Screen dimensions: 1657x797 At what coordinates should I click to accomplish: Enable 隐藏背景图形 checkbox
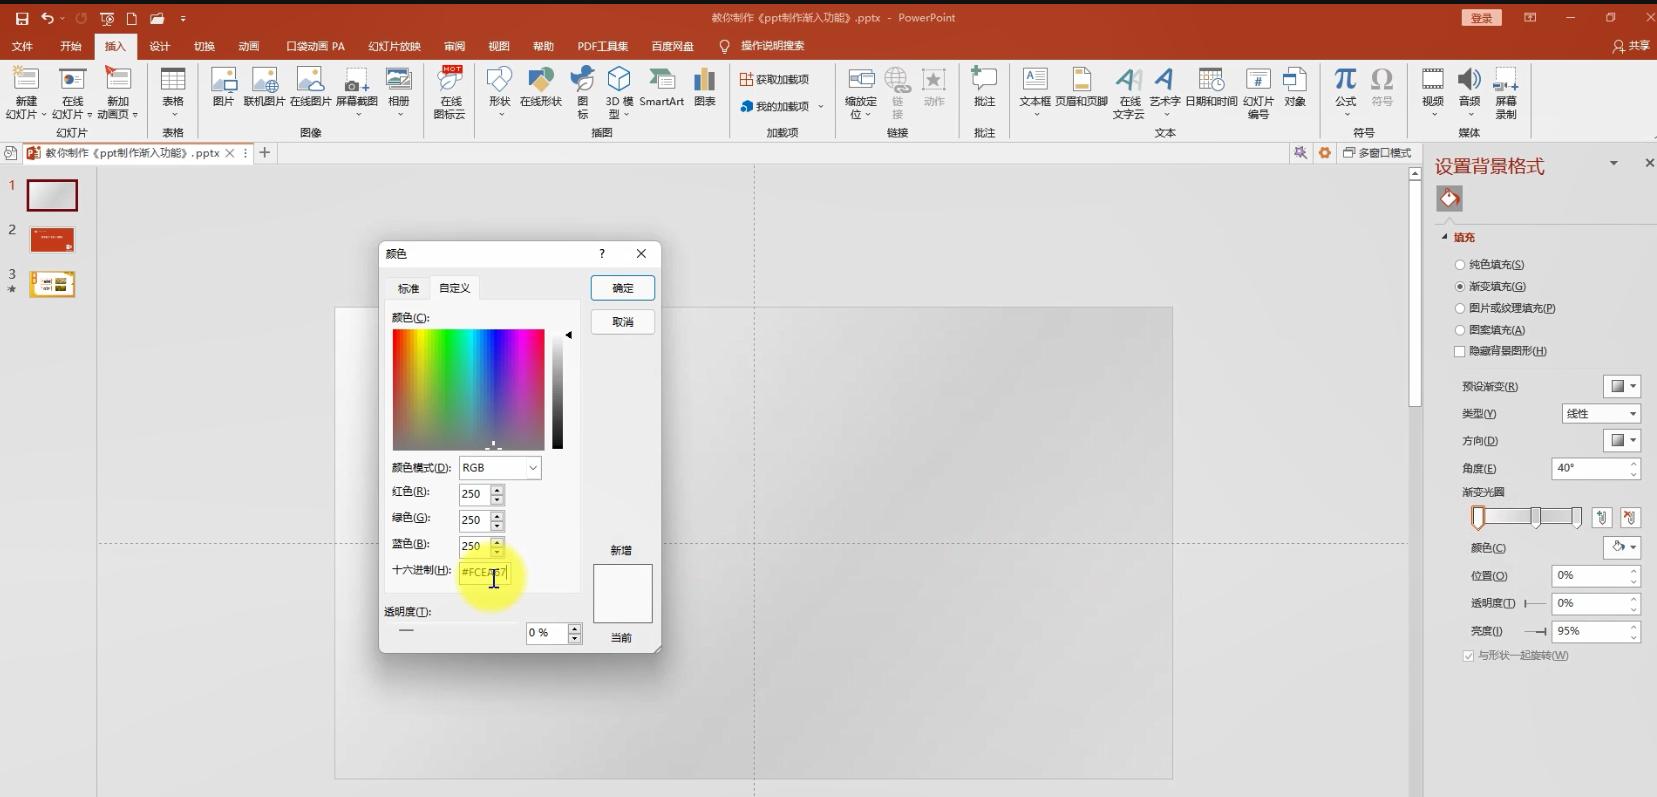coord(1460,352)
